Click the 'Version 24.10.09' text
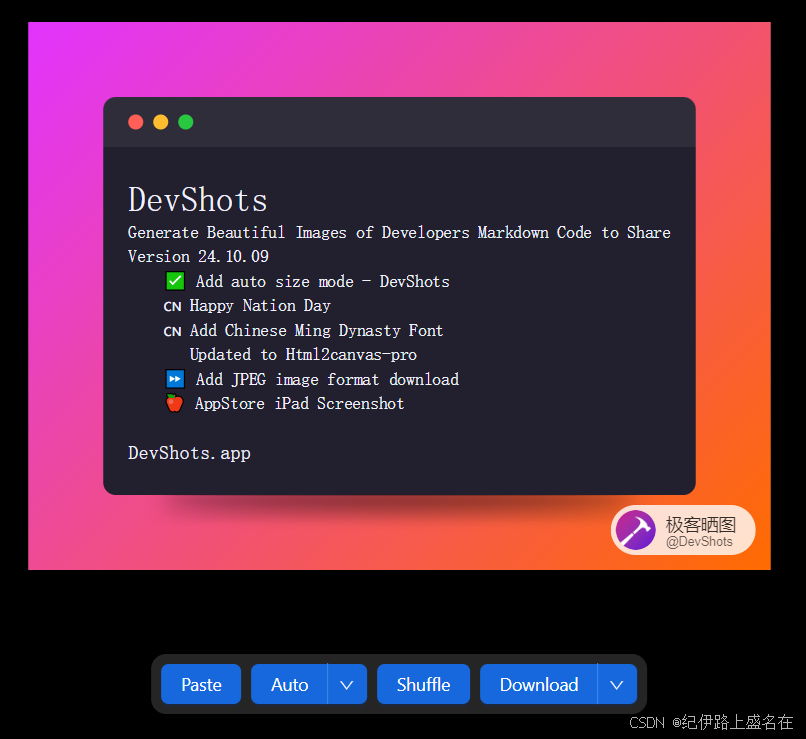Viewport: 806px width, 739px height. pyautogui.click(x=198, y=256)
